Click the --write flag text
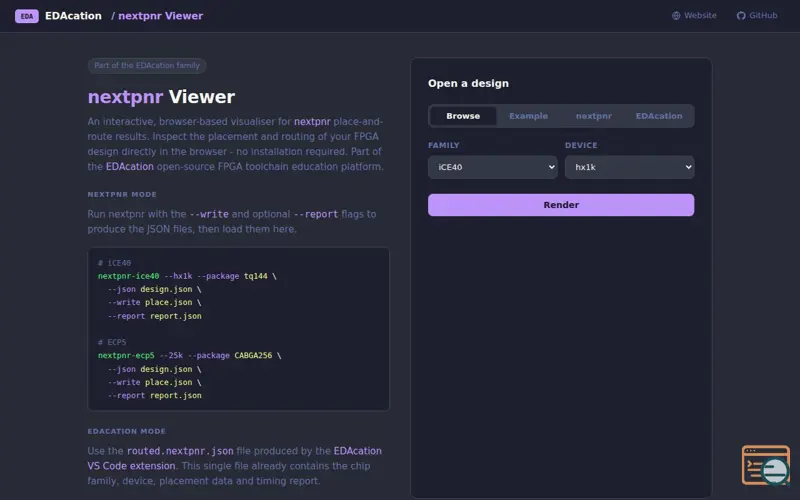 click(209, 214)
